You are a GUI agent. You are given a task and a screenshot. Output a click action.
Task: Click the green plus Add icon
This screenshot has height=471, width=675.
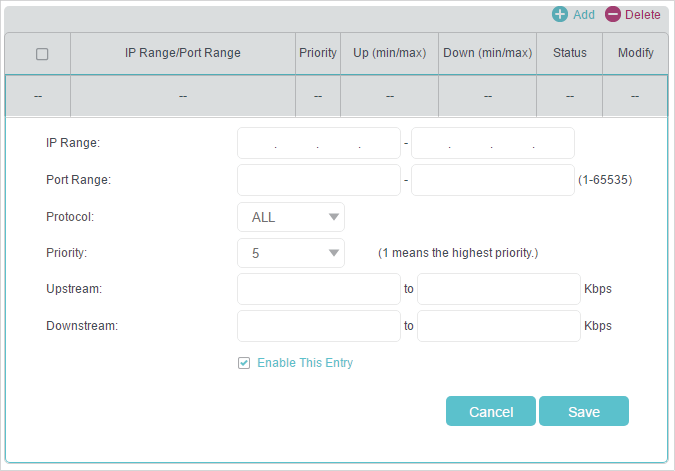coord(560,14)
